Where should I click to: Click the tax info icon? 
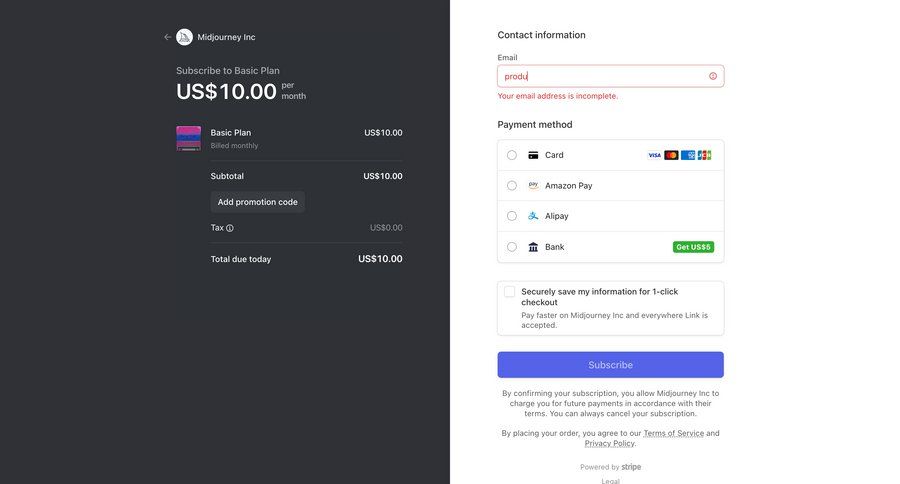point(230,228)
